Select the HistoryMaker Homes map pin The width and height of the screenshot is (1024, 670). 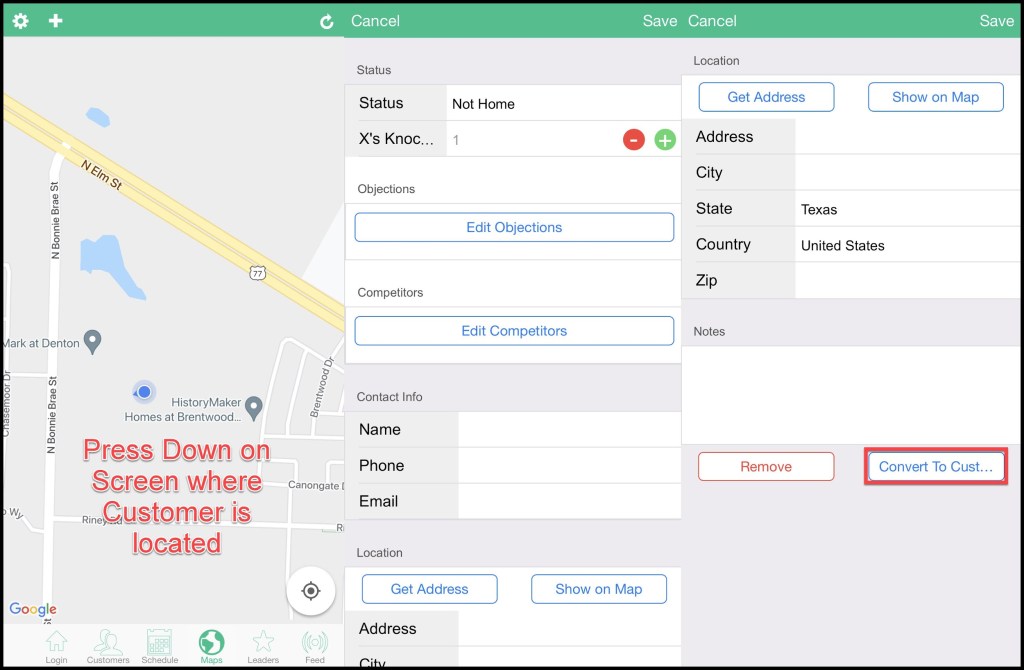pos(254,406)
